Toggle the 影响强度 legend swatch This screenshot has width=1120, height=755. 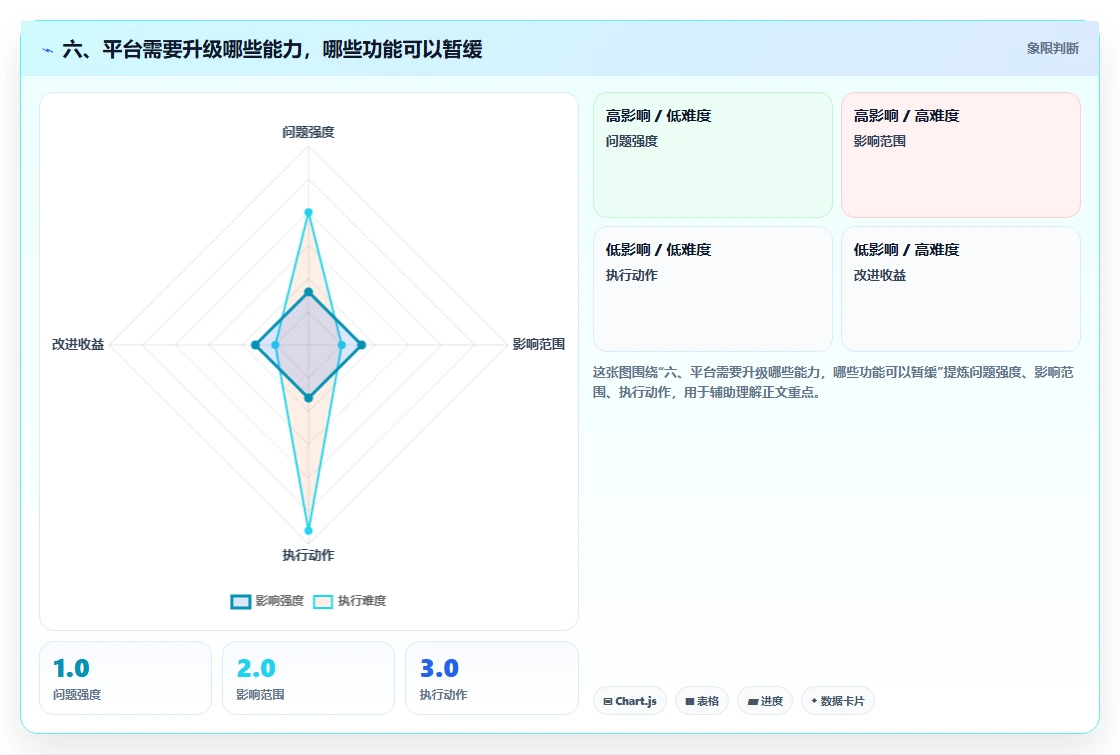point(241,601)
